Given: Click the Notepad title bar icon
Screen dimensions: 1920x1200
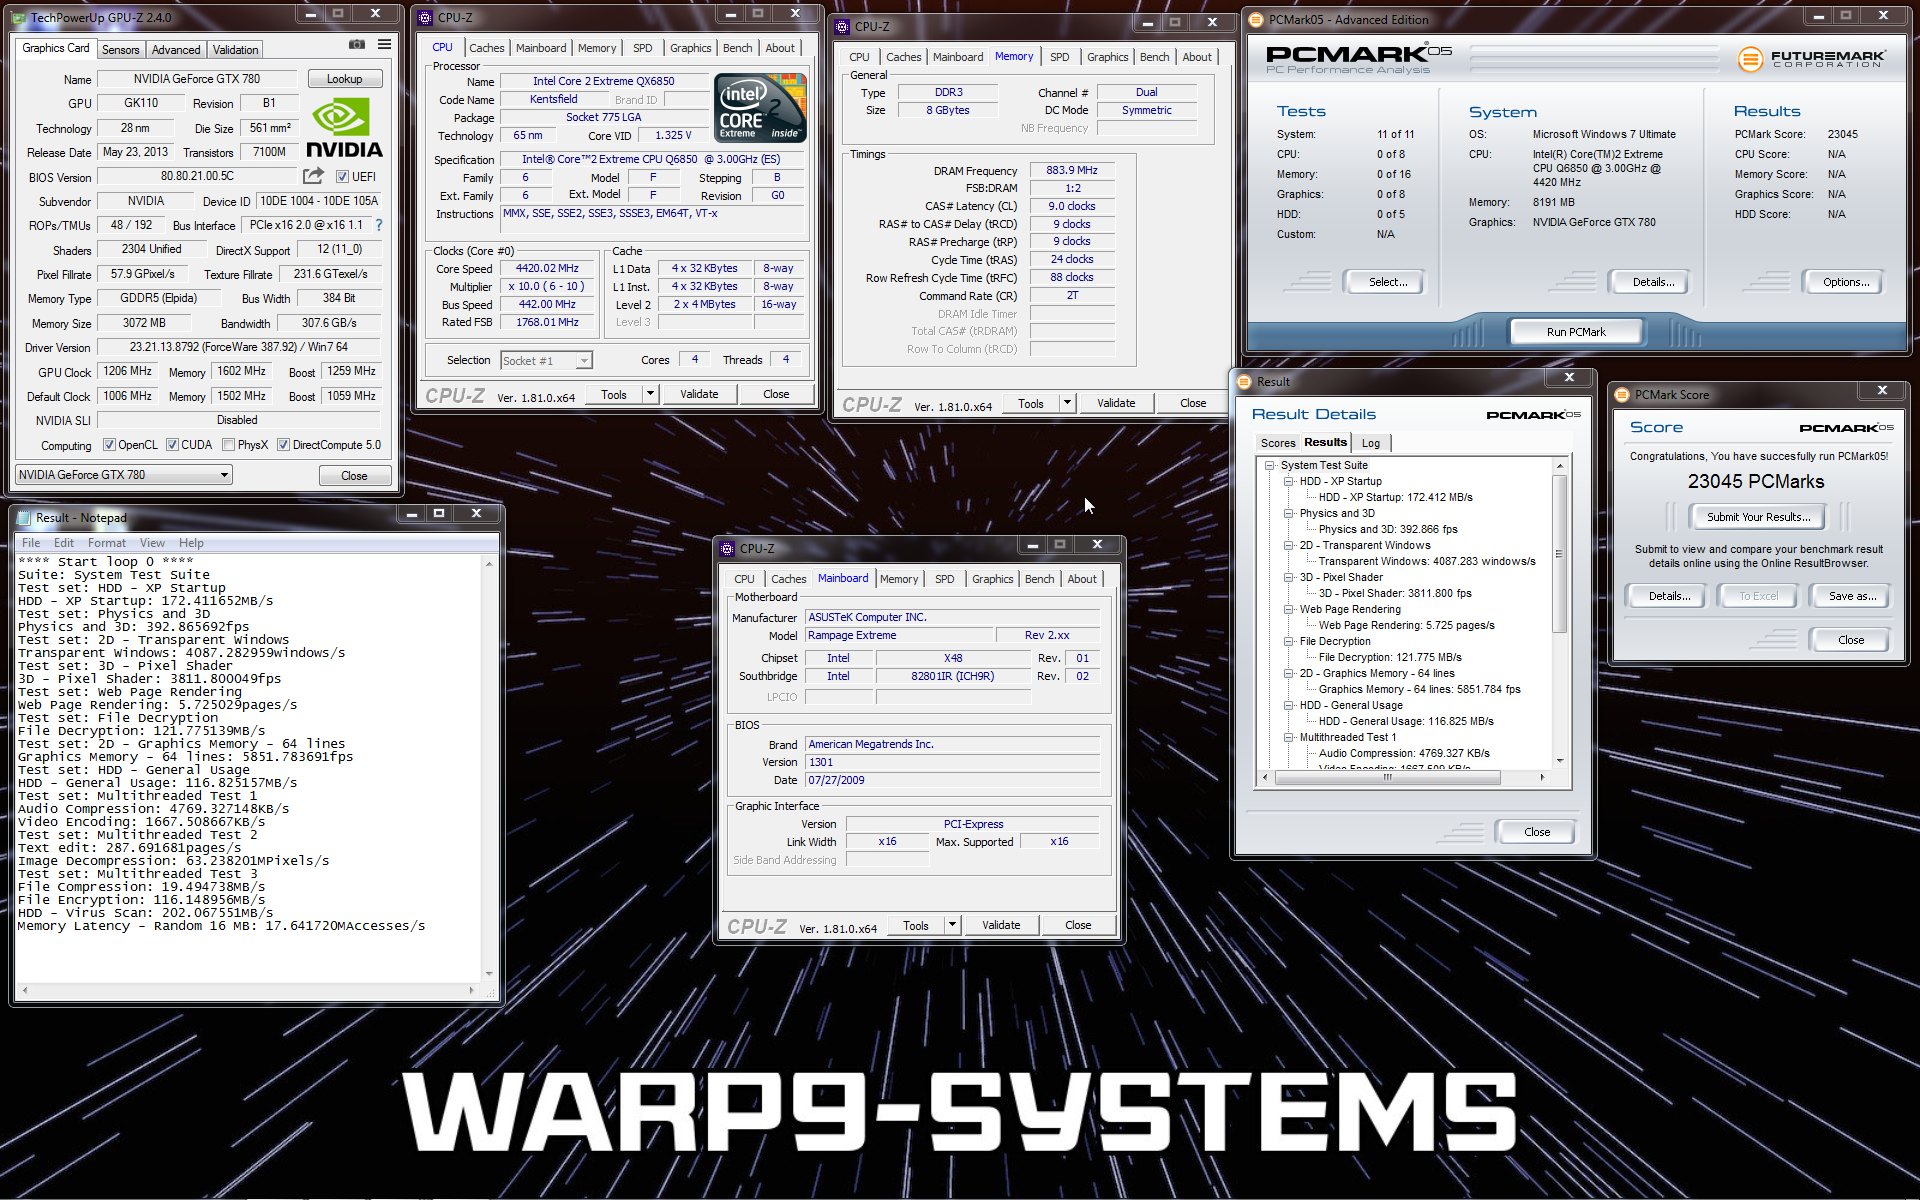Looking at the screenshot, I should [24, 517].
